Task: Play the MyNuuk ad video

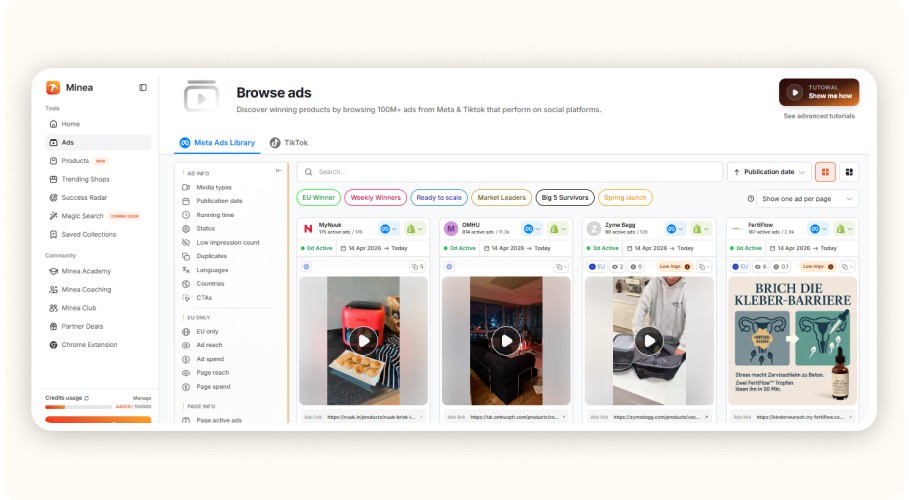Action: (363, 341)
